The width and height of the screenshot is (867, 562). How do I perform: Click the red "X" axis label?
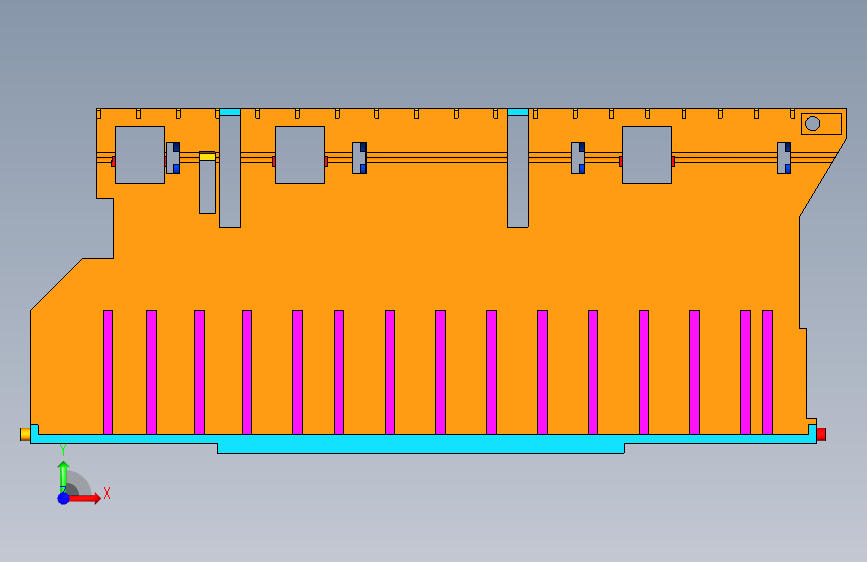107,493
